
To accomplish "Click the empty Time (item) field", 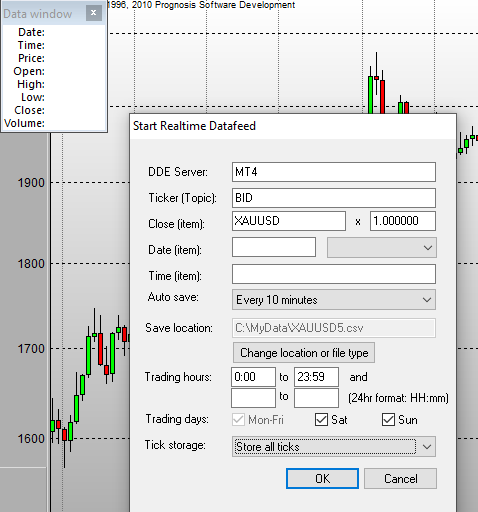I will click(334, 274).
